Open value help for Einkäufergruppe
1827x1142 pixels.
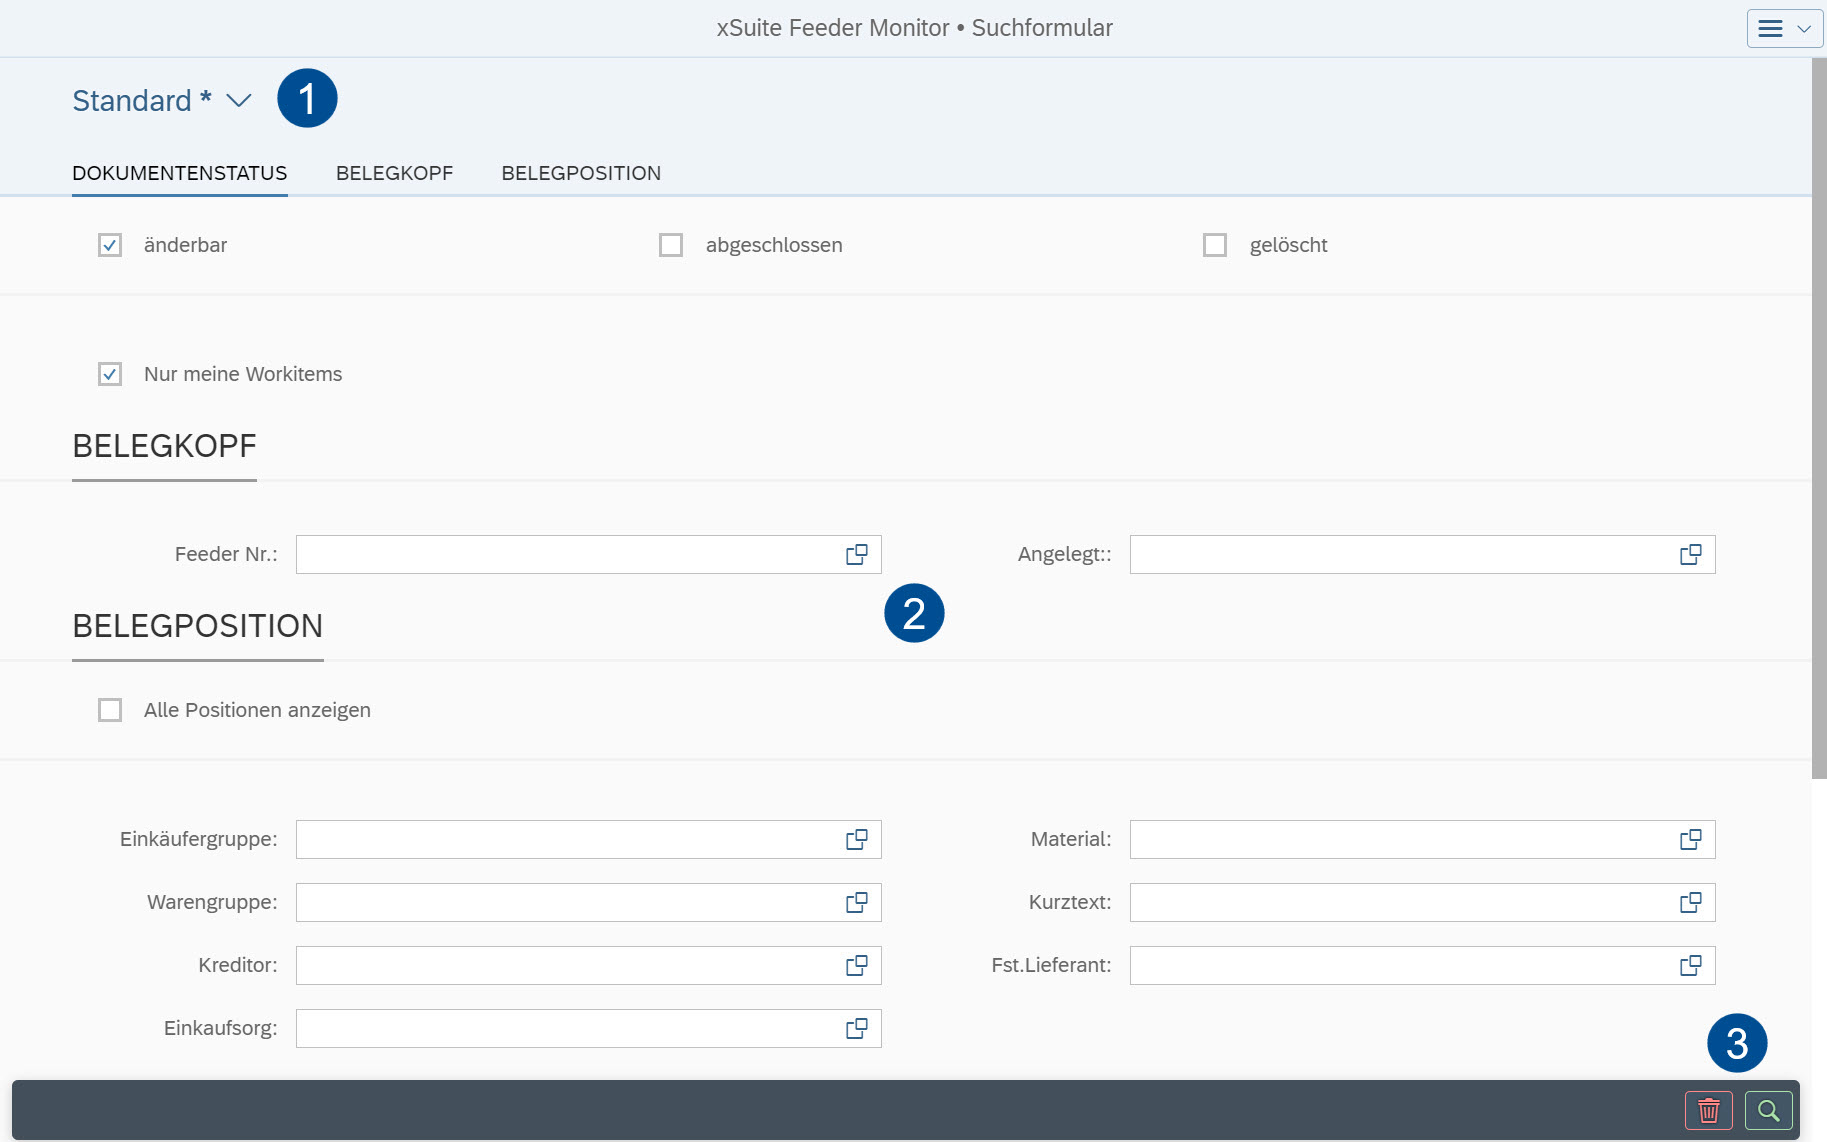pos(856,839)
